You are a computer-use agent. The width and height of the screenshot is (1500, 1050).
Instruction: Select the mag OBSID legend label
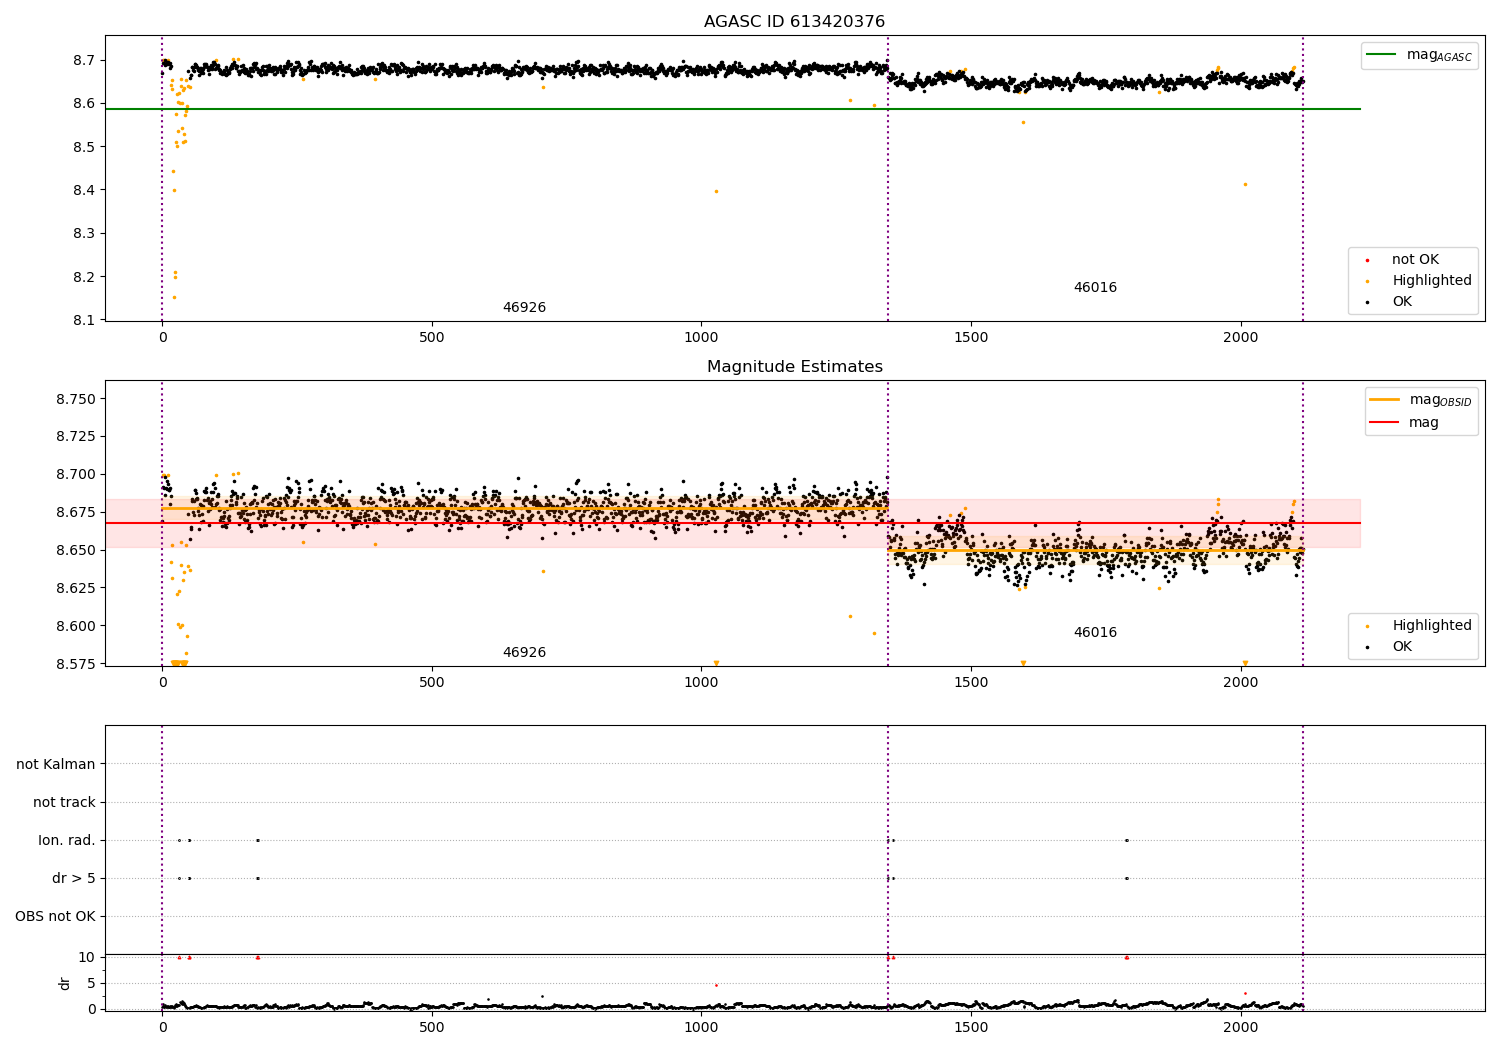tap(1440, 400)
